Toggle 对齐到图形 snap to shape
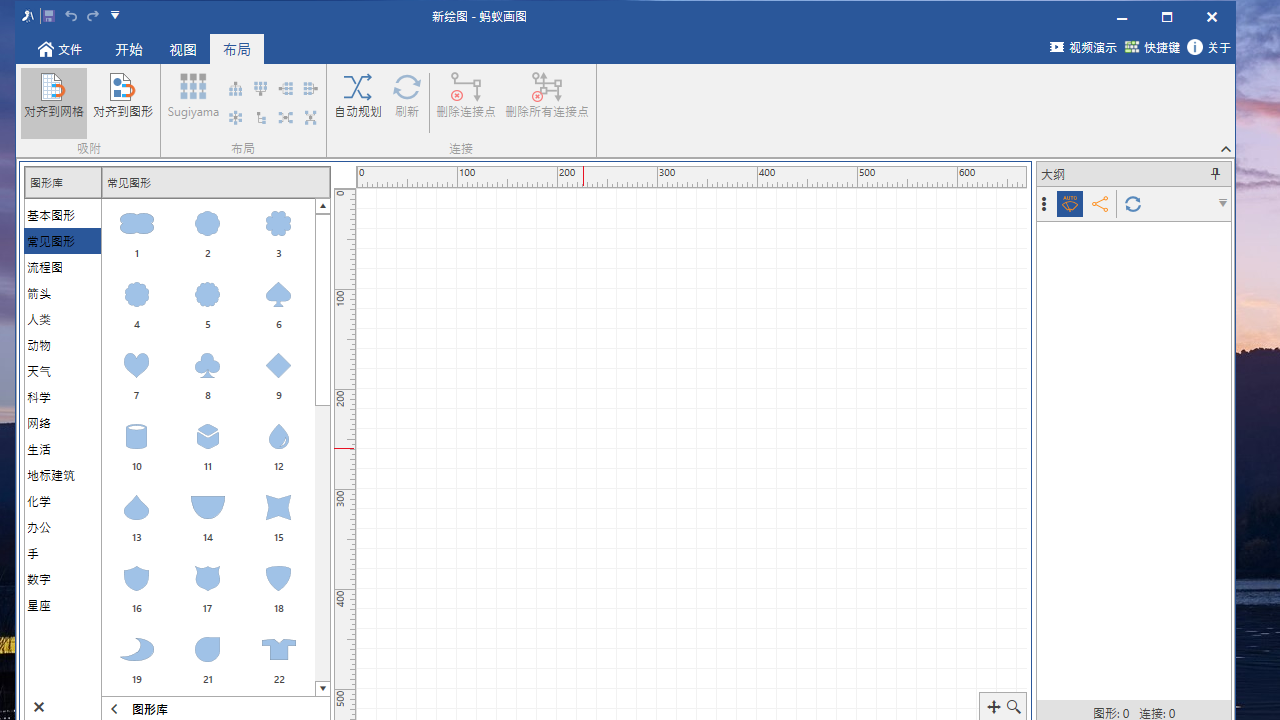 pyautogui.click(x=123, y=98)
